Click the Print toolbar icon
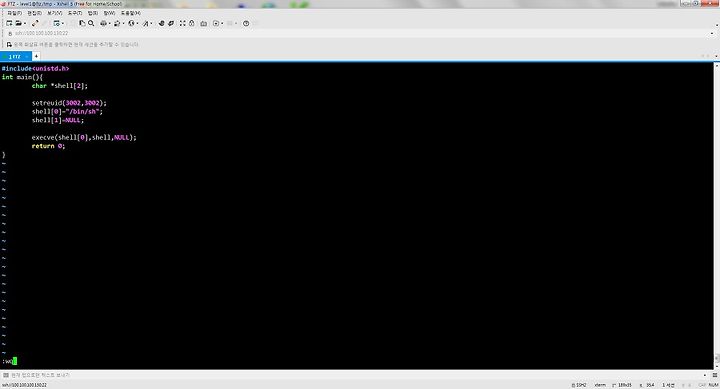720x389 pixels. pyautogui.click(x=103, y=23)
